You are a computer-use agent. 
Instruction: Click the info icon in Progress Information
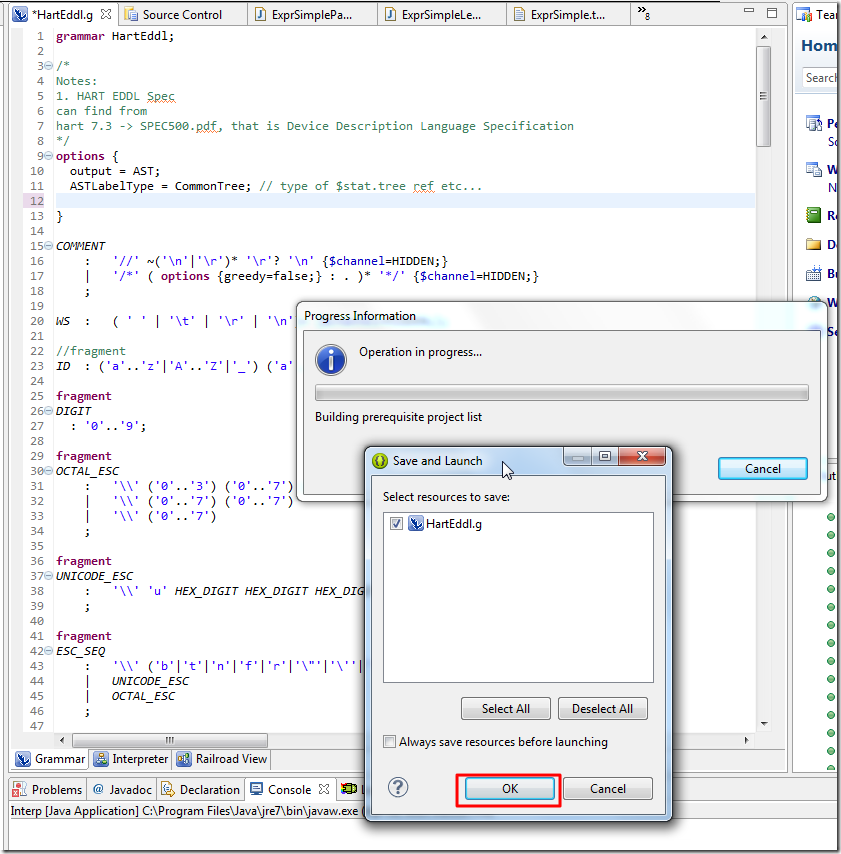coord(331,360)
